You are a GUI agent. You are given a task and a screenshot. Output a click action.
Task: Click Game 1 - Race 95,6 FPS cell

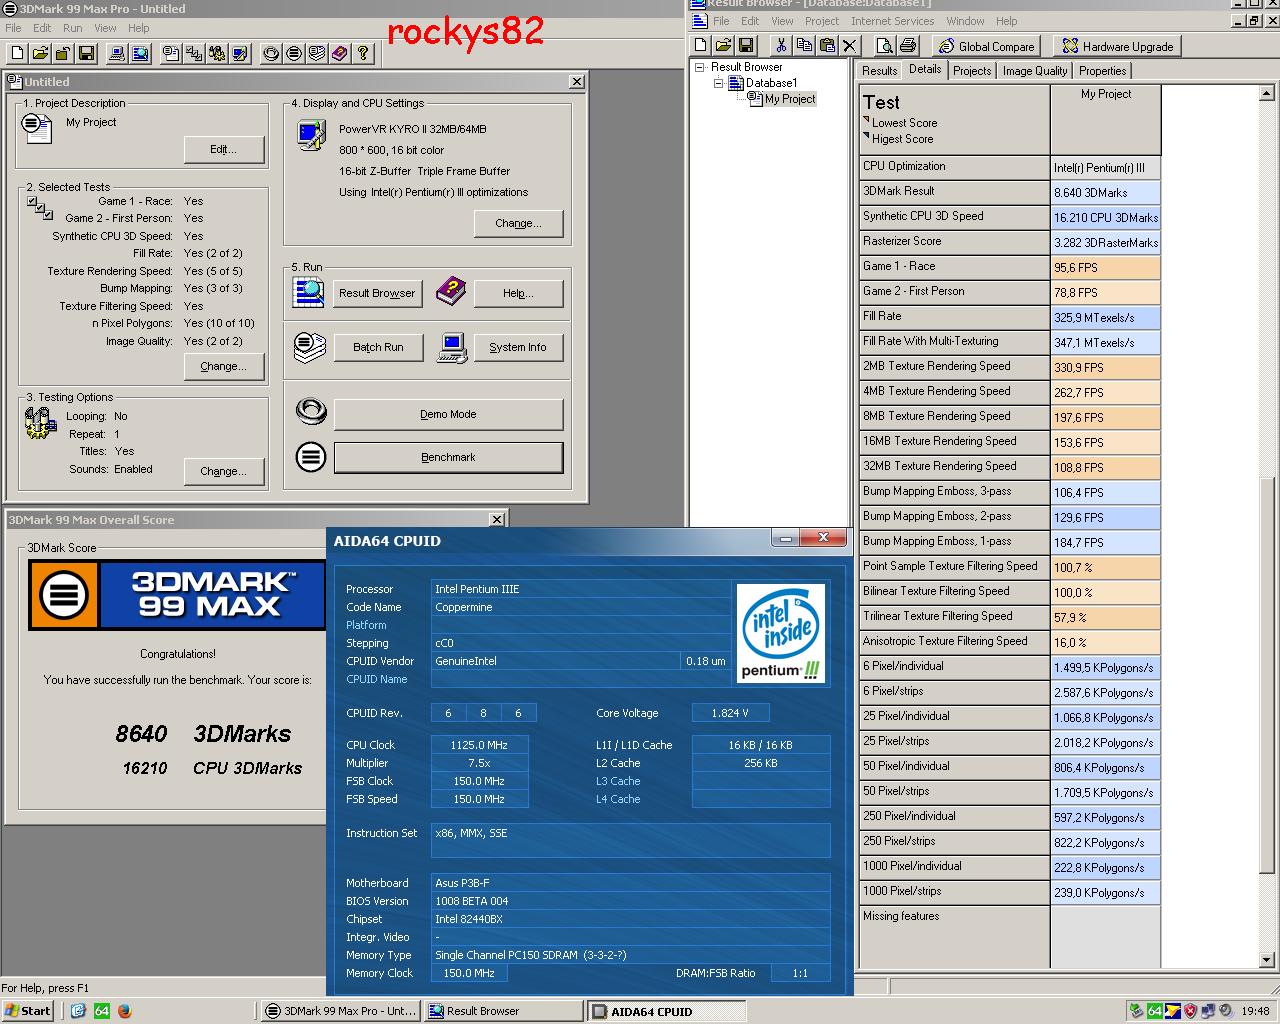1105,267
